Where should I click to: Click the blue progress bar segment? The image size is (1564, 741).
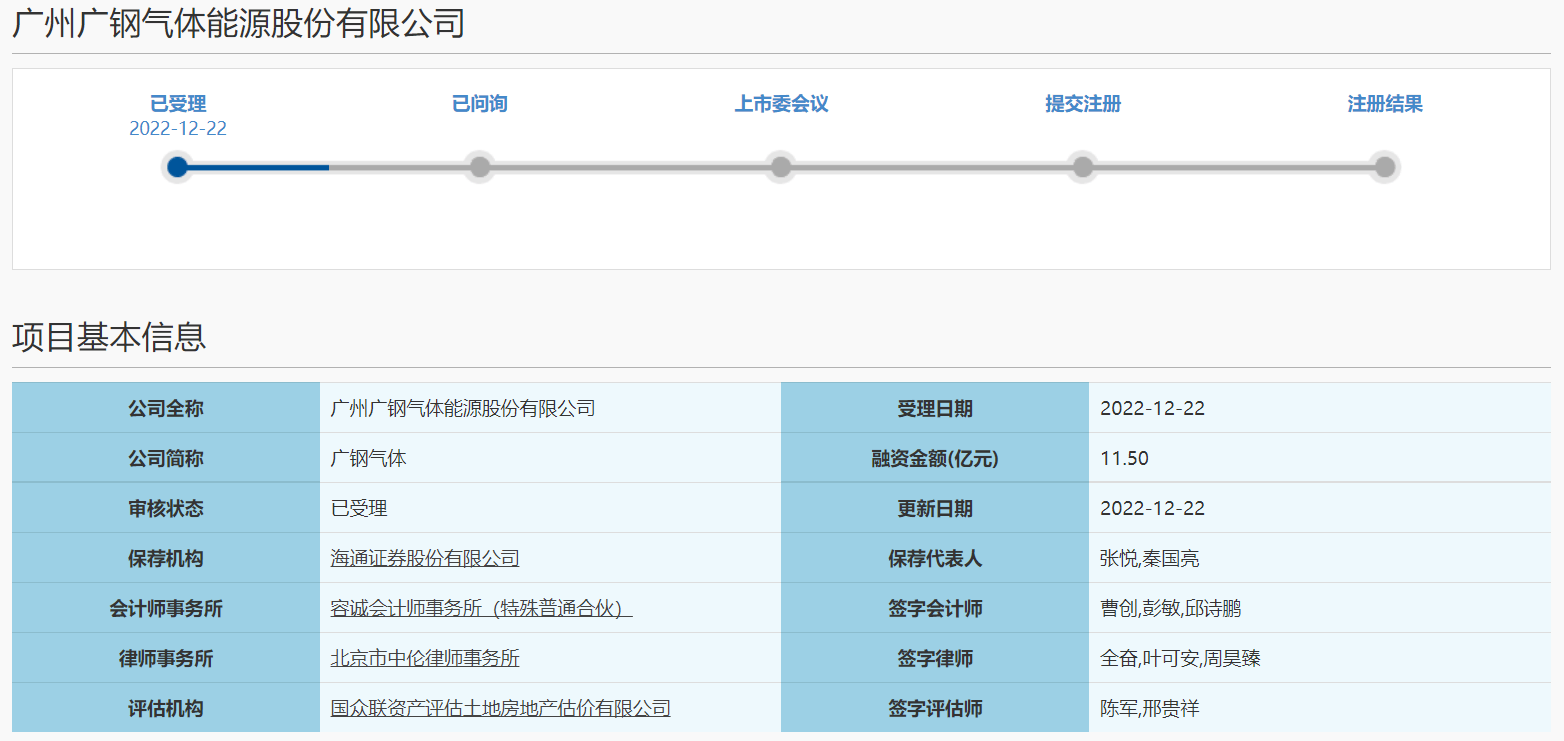coord(255,167)
